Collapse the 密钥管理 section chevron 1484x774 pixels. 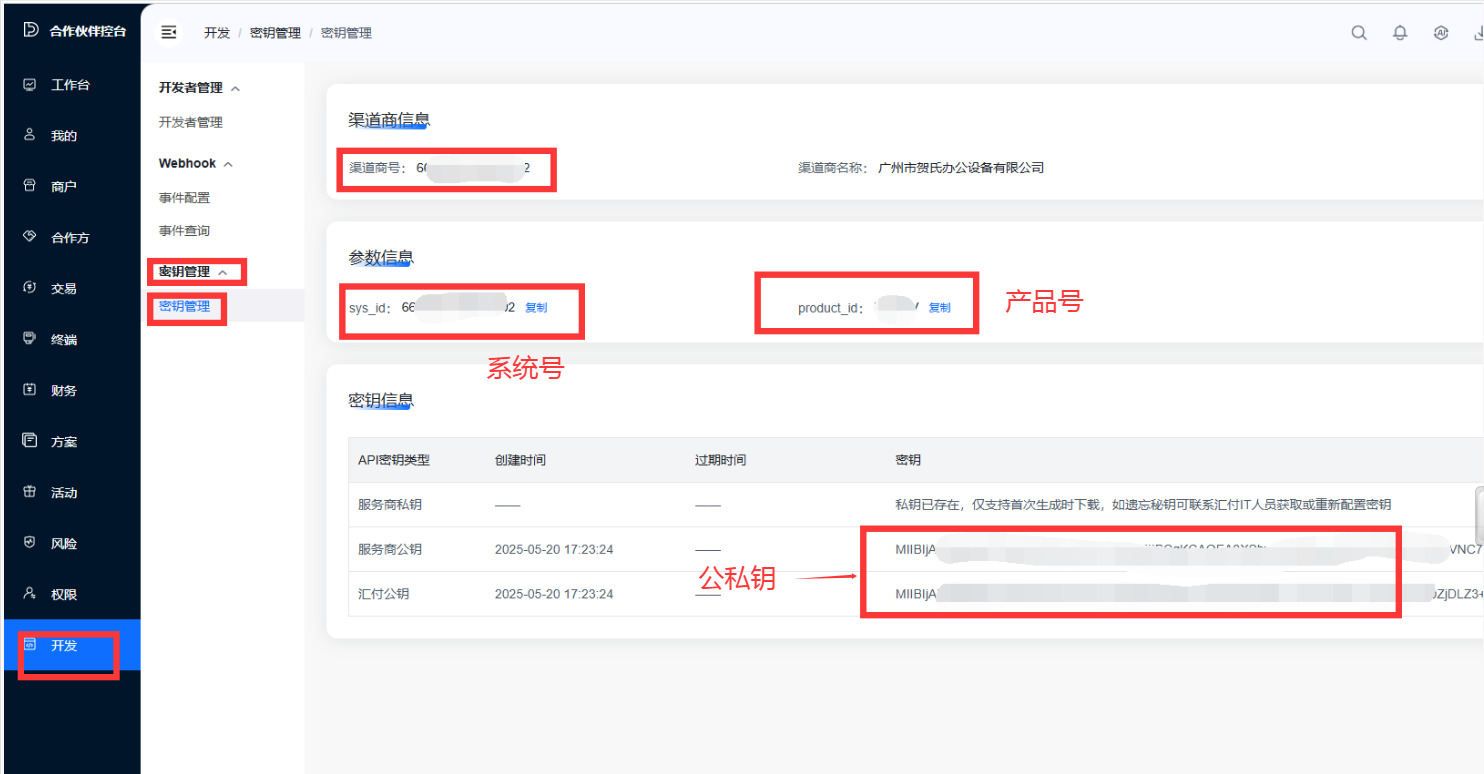(x=223, y=272)
